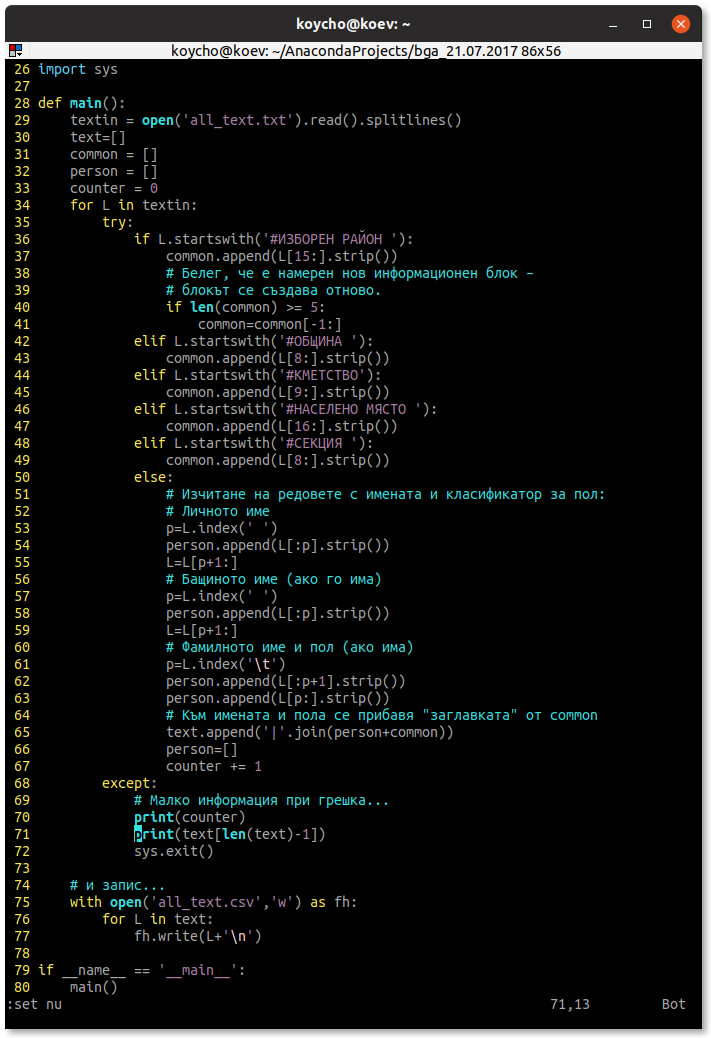Click comment '# Фамилното име и пол (ако има)'
The width and height of the screenshot is (711, 1038).
click(x=290, y=647)
